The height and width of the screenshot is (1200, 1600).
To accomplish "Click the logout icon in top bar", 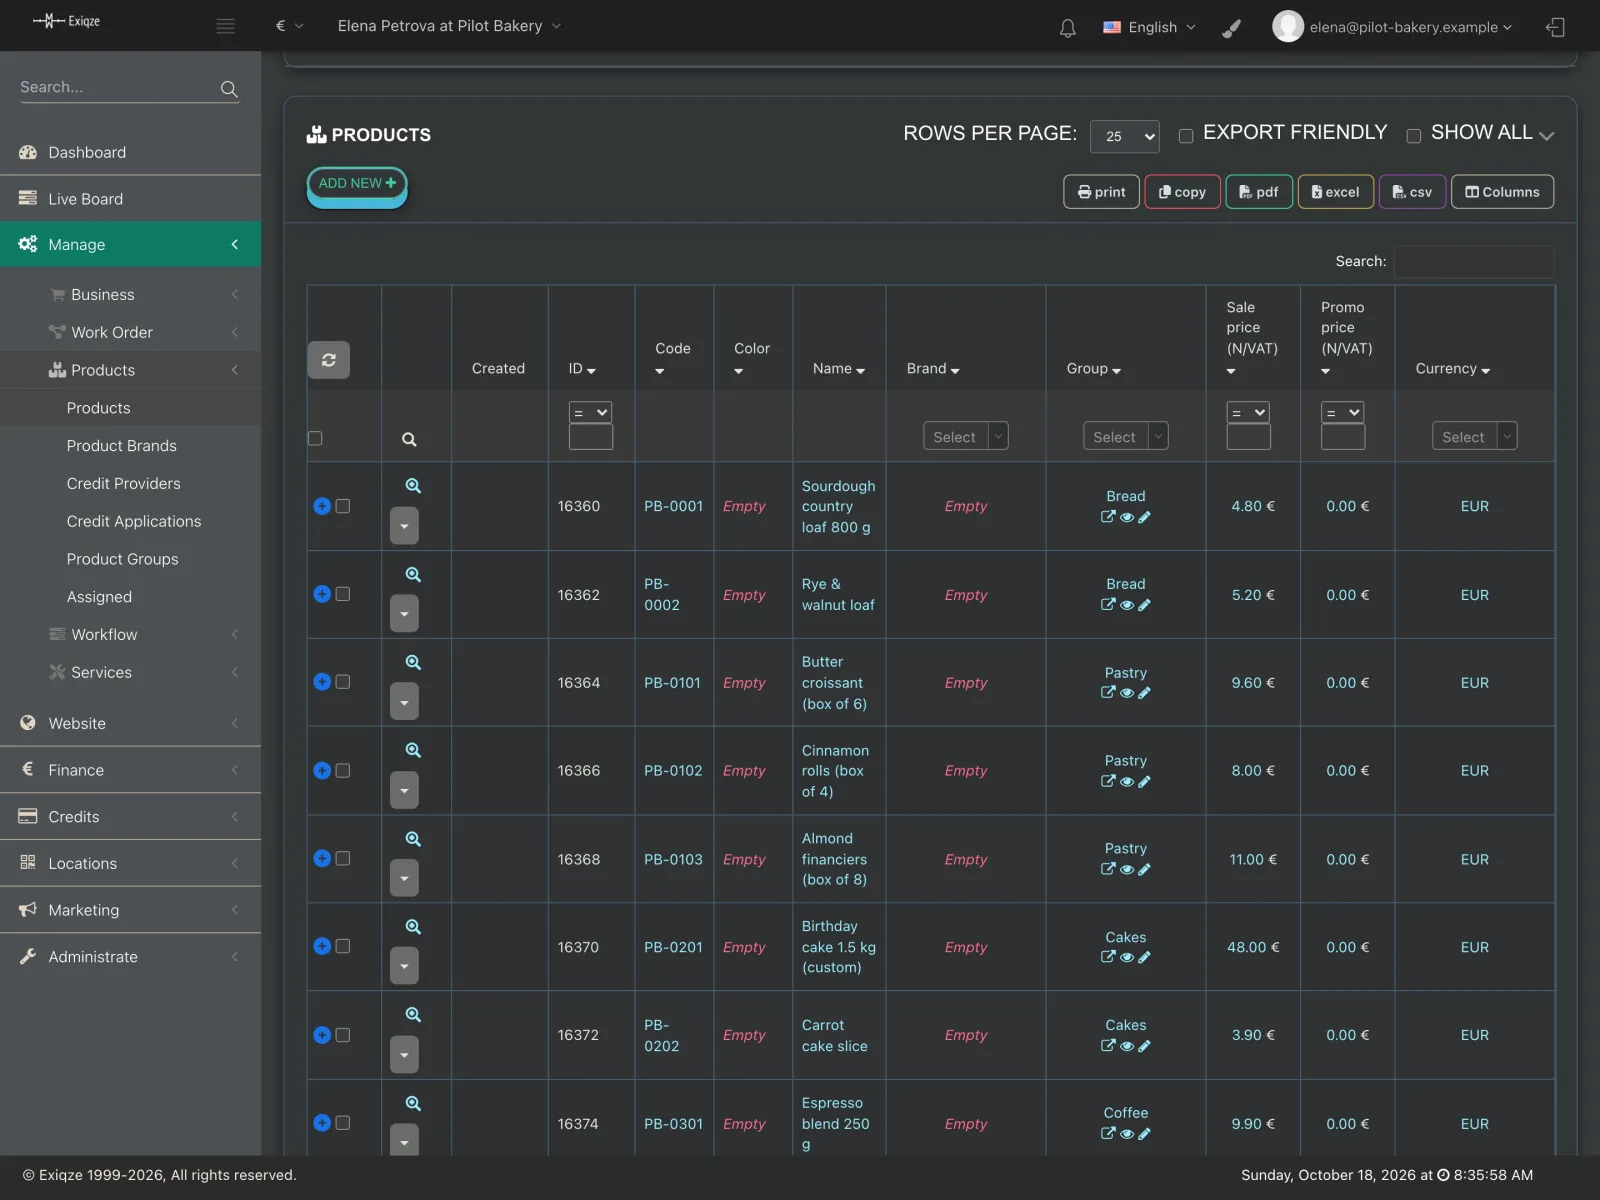I will [1555, 27].
